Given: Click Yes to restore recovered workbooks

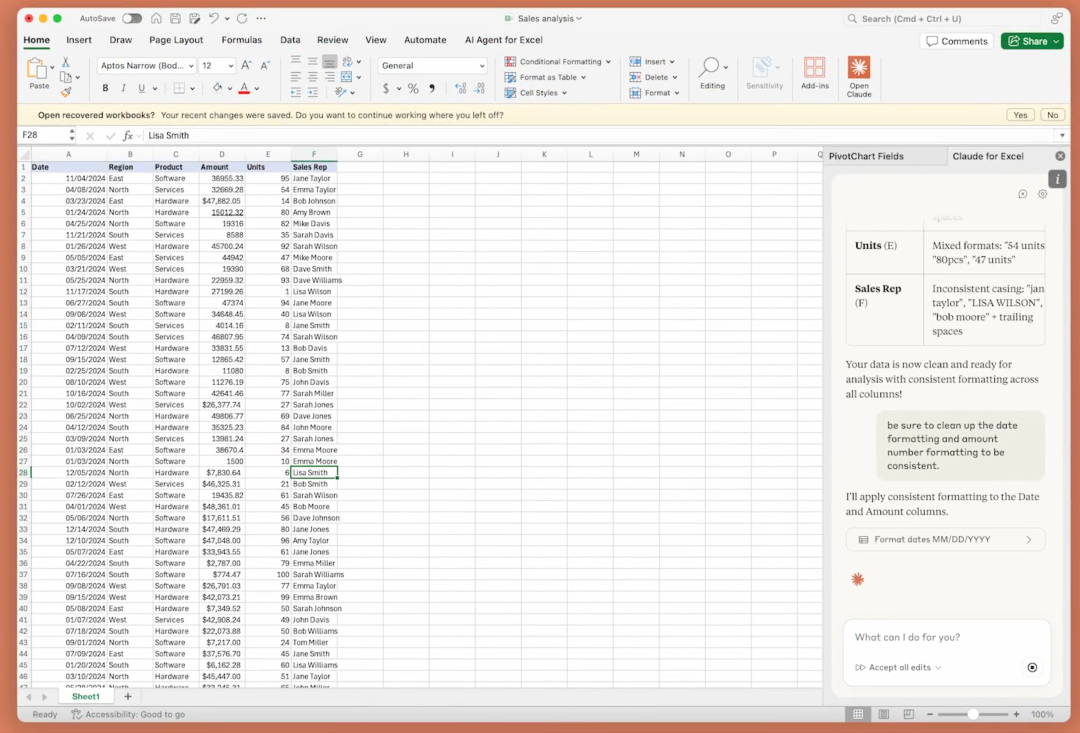Looking at the screenshot, I should click(x=1019, y=115).
